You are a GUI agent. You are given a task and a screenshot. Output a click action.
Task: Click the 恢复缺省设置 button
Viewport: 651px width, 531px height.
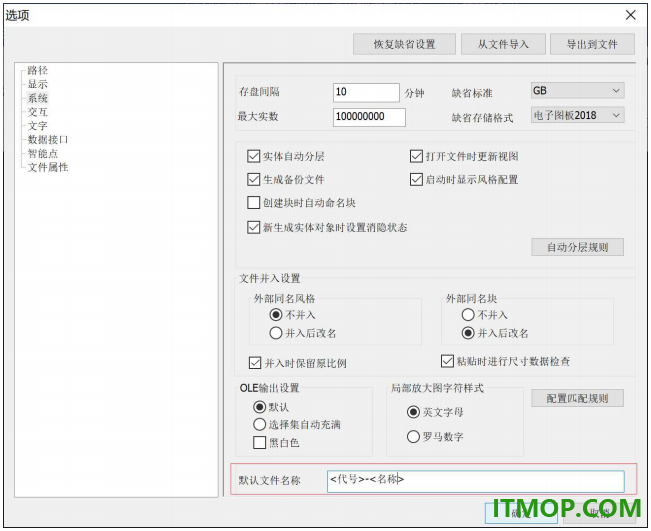(404, 44)
